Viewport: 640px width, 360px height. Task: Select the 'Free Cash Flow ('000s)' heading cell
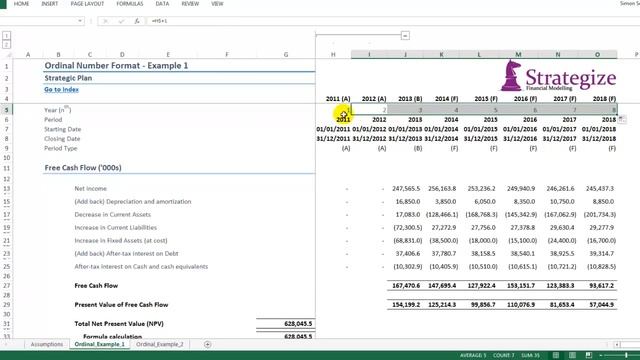click(83, 168)
